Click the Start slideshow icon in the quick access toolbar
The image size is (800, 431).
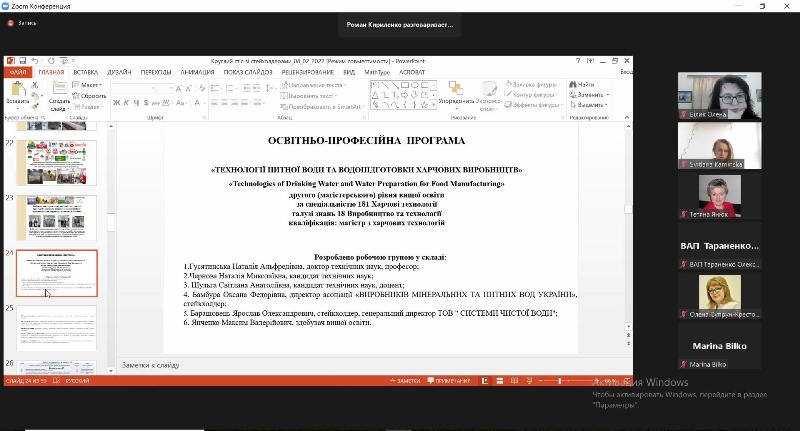(x=64, y=61)
